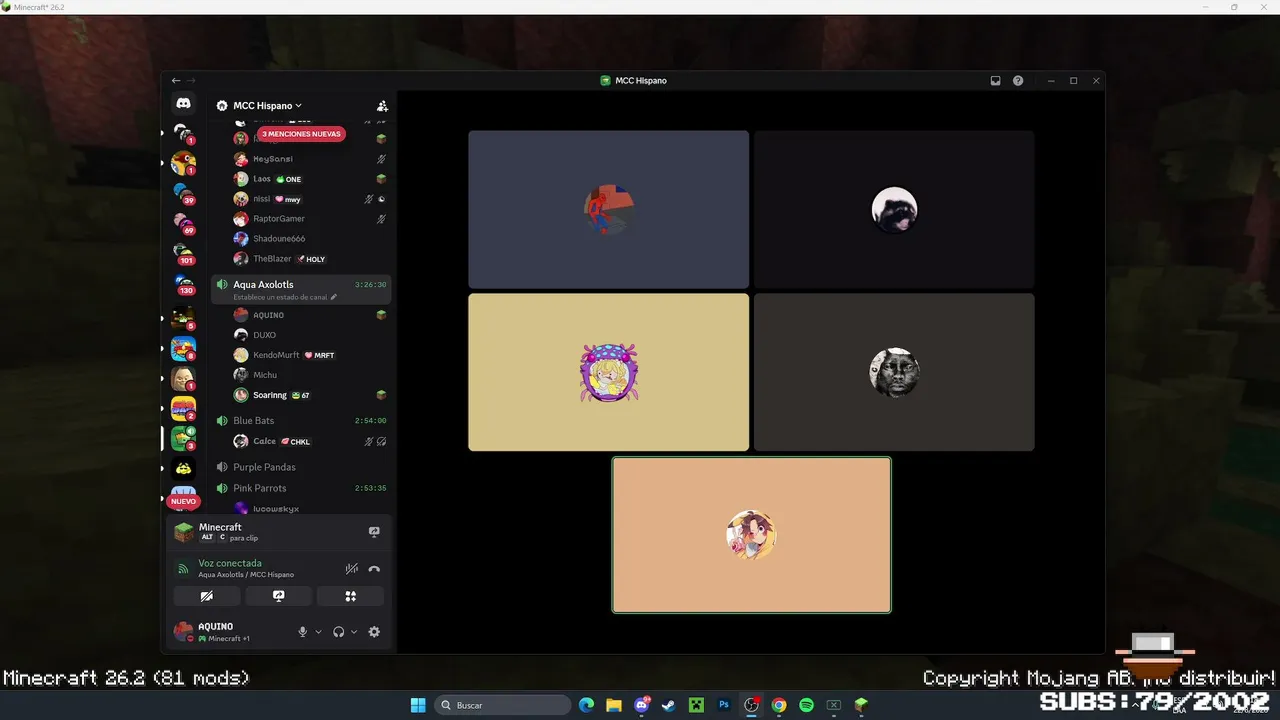Focus the Spider-Man avatar video tile

608,209
